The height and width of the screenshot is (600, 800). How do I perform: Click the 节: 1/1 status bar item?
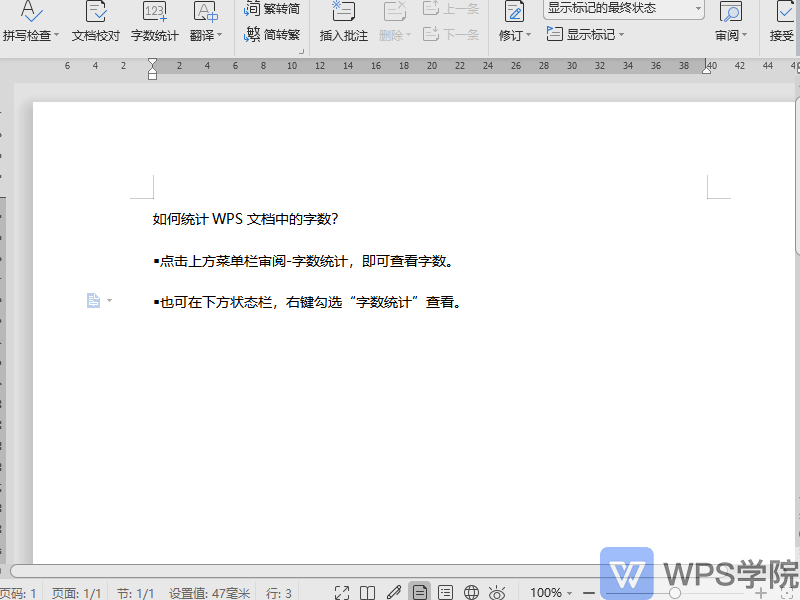(135, 593)
